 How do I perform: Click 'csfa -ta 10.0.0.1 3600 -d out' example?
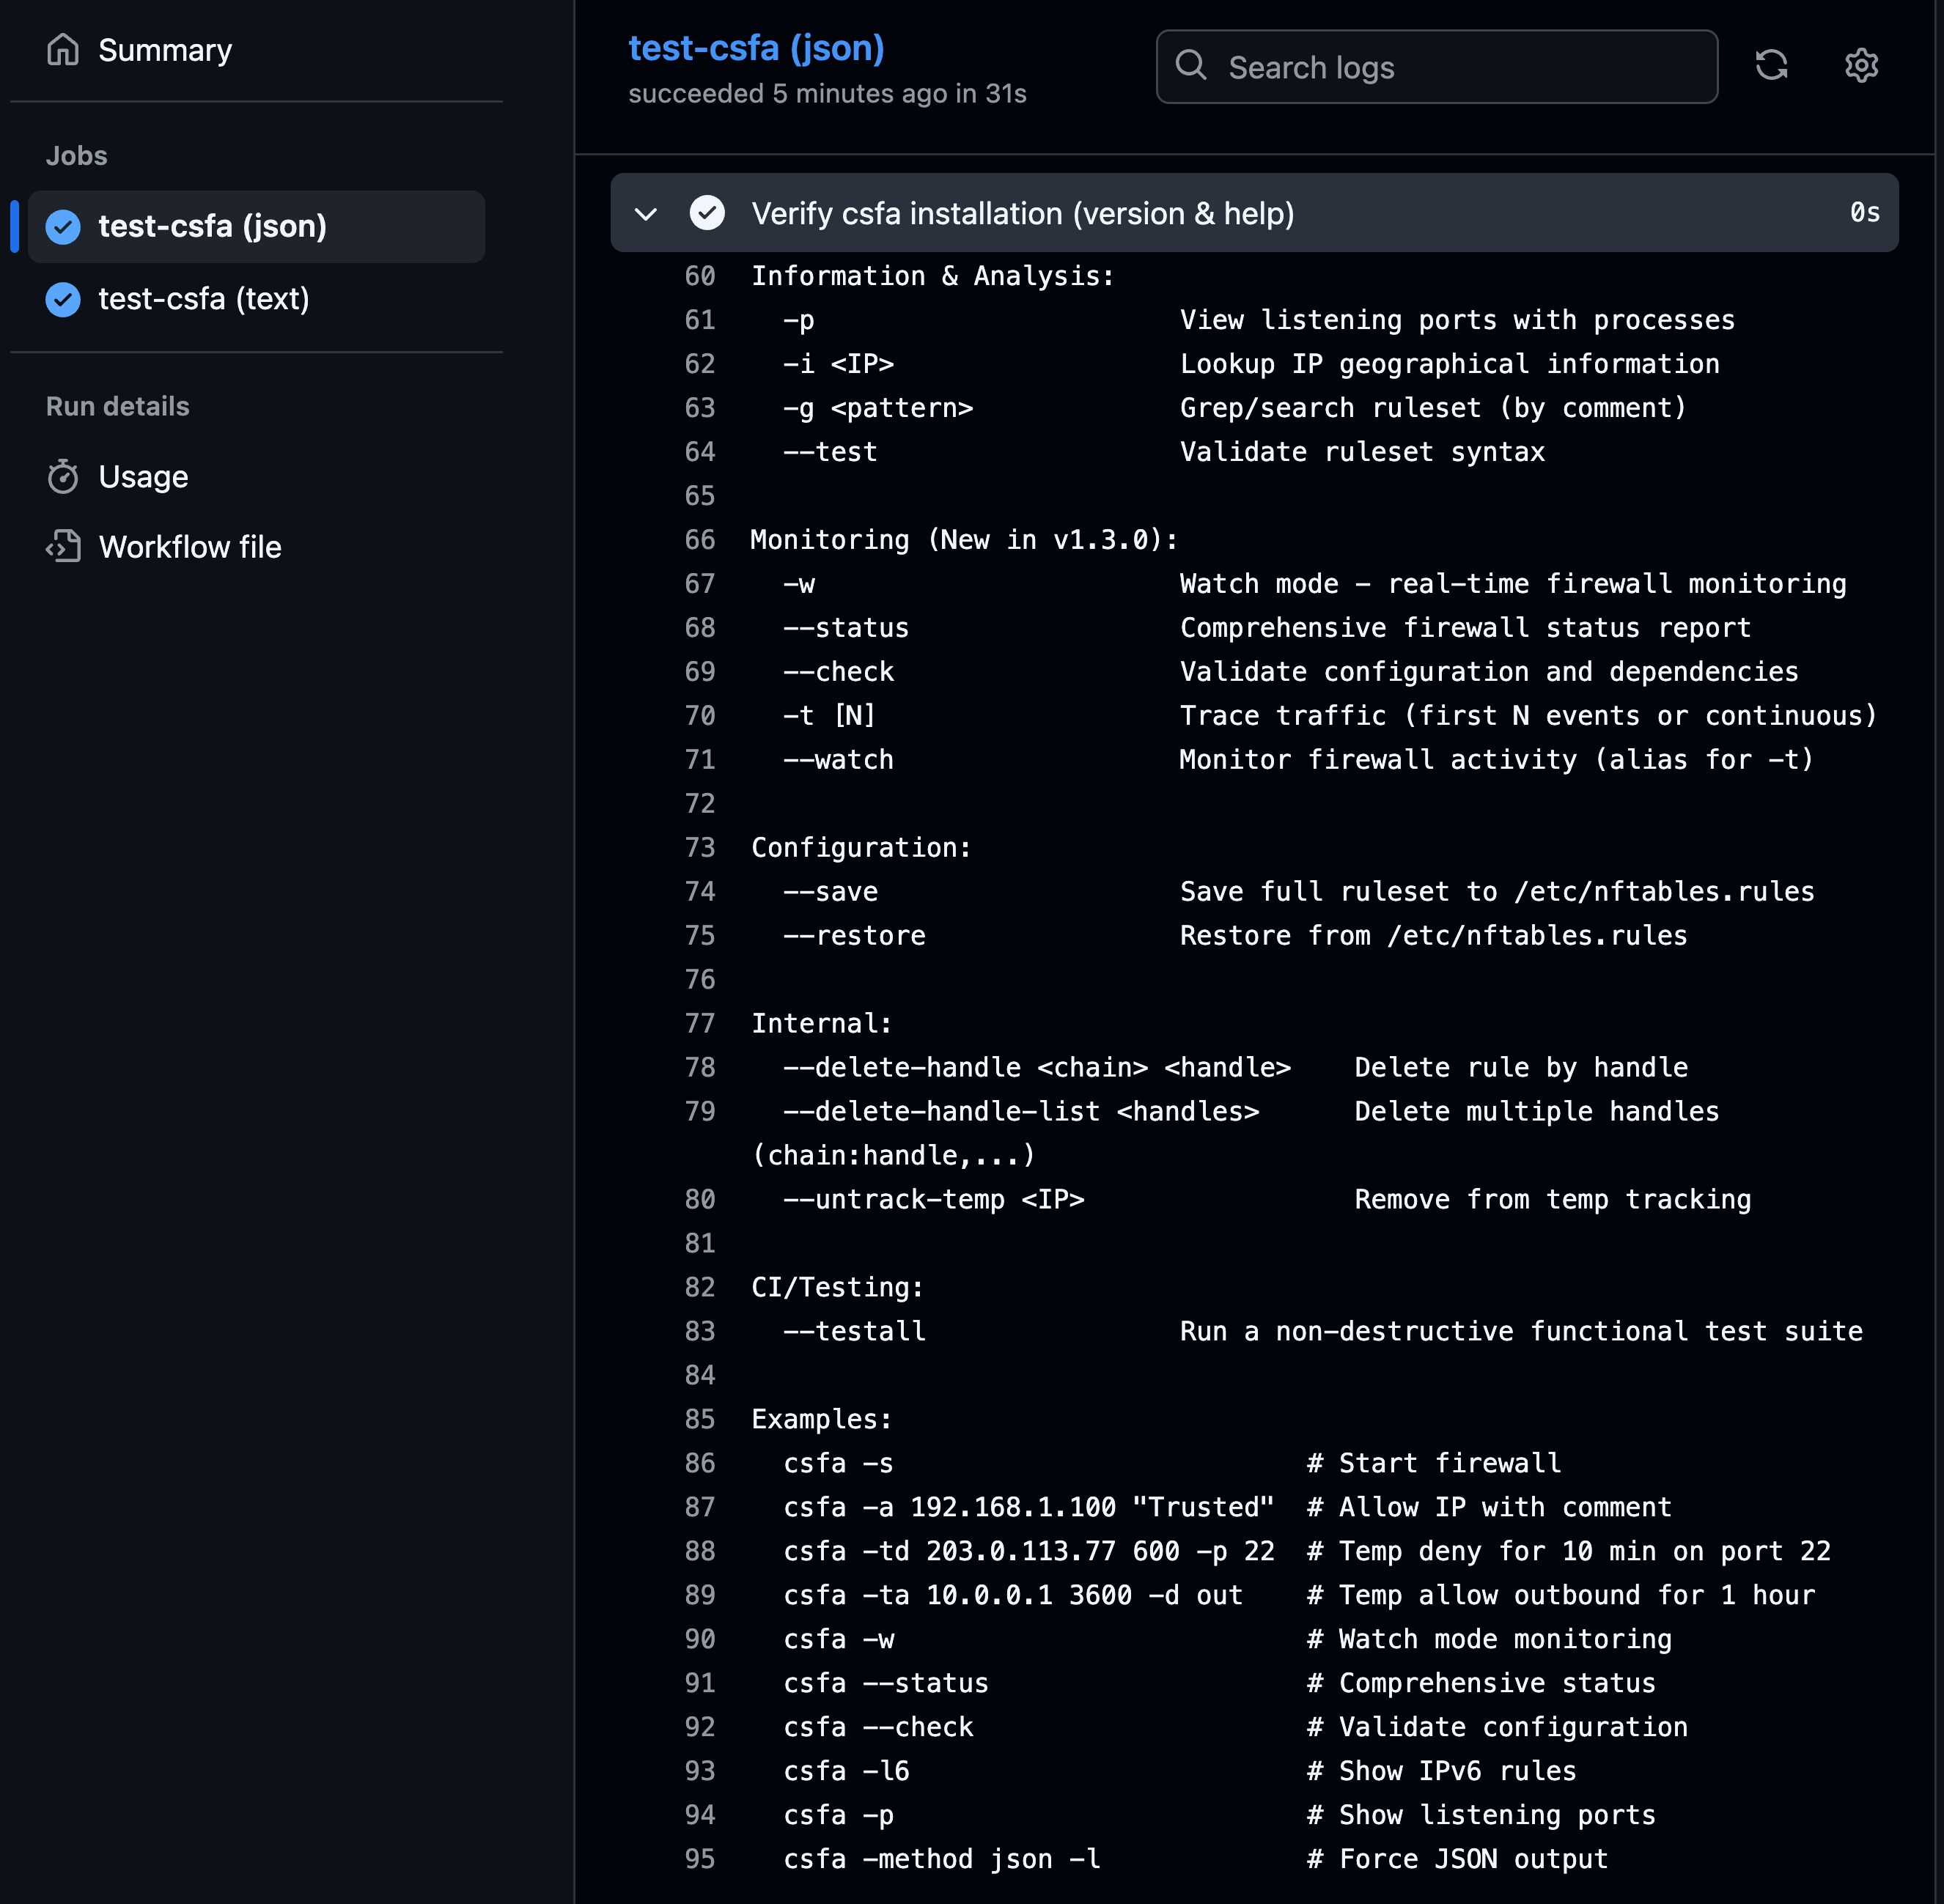click(x=1013, y=1596)
